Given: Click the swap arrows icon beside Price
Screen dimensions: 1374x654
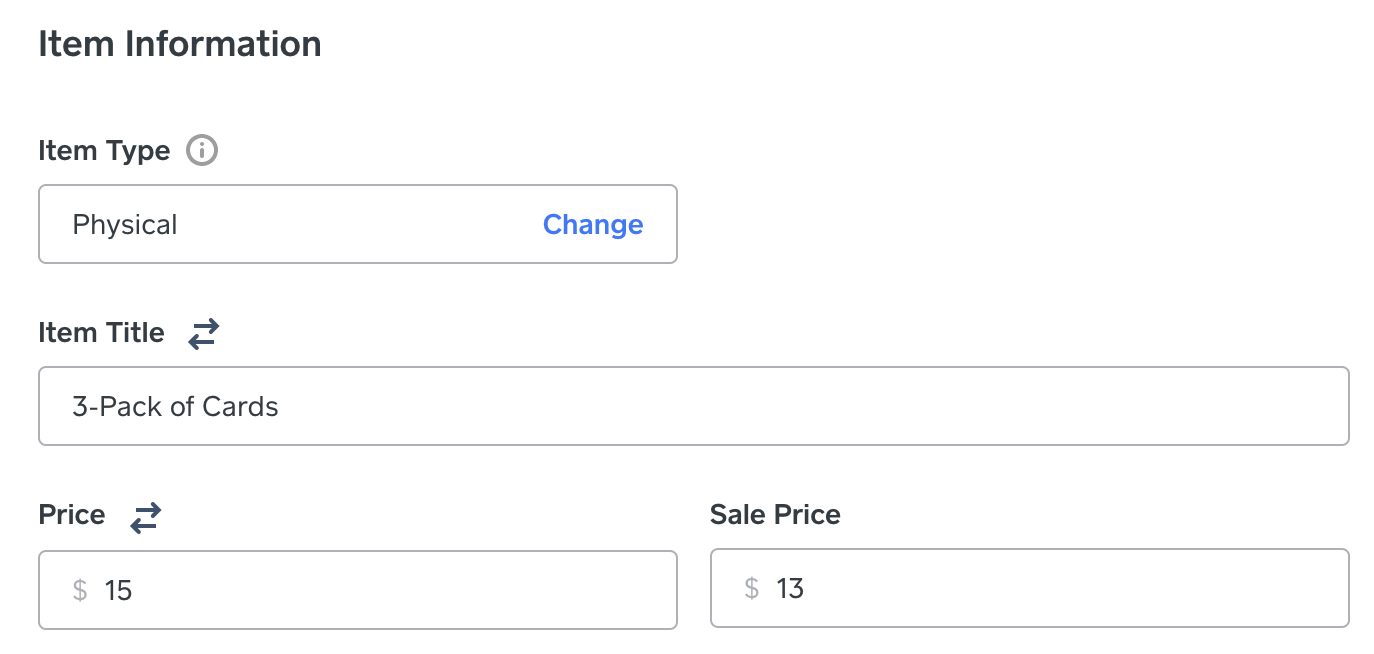Looking at the screenshot, I should [146, 516].
